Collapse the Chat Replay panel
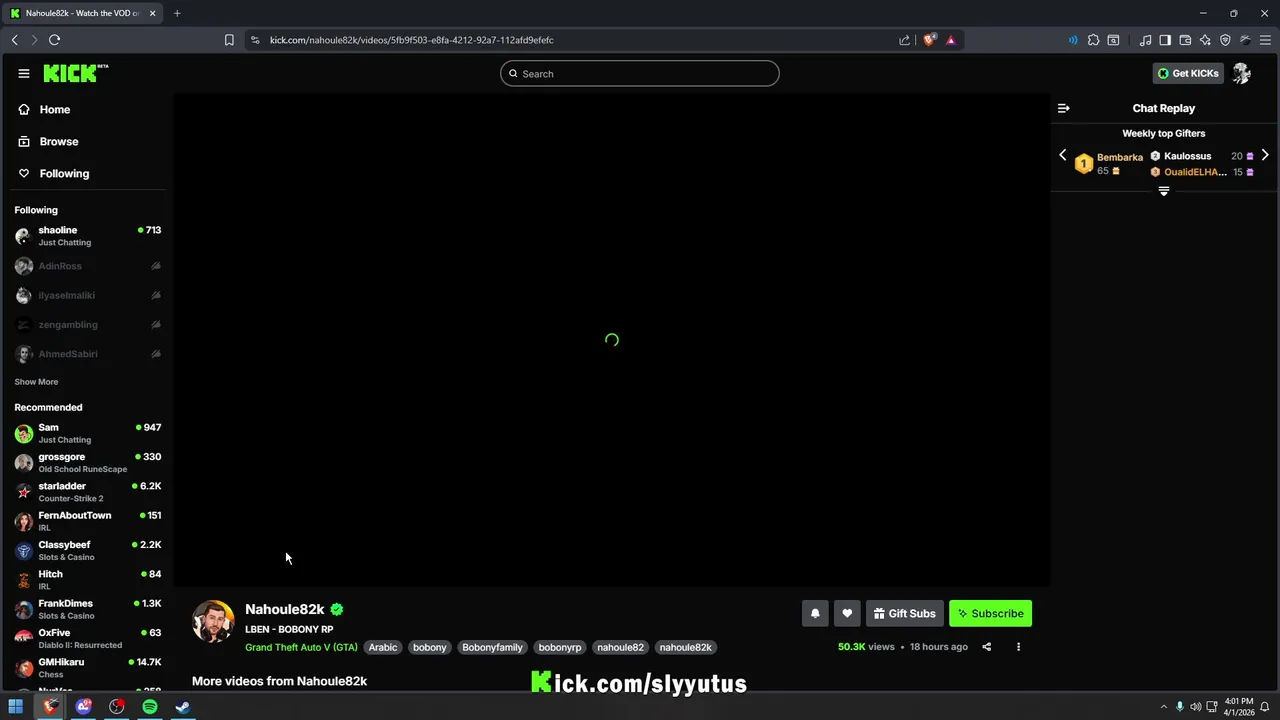The image size is (1280, 720). click(x=1064, y=108)
